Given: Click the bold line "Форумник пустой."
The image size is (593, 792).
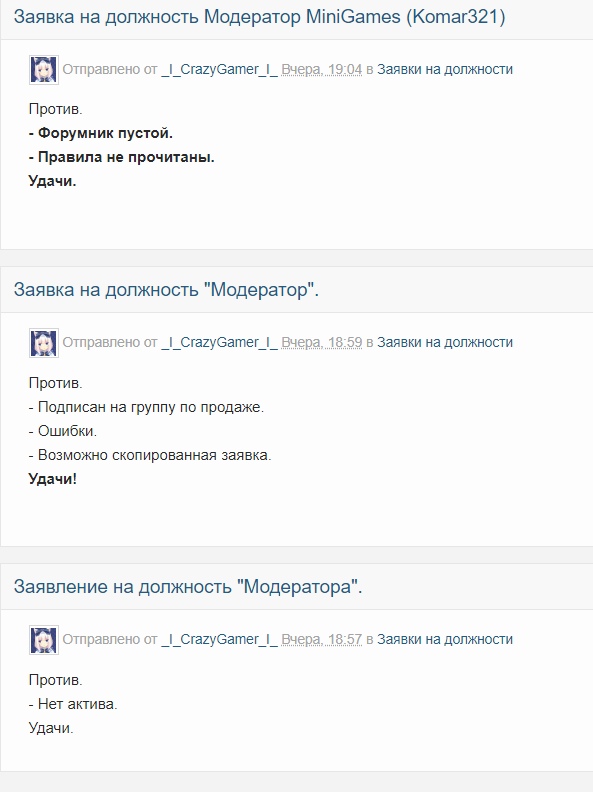Looking at the screenshot, I should 101,133.
